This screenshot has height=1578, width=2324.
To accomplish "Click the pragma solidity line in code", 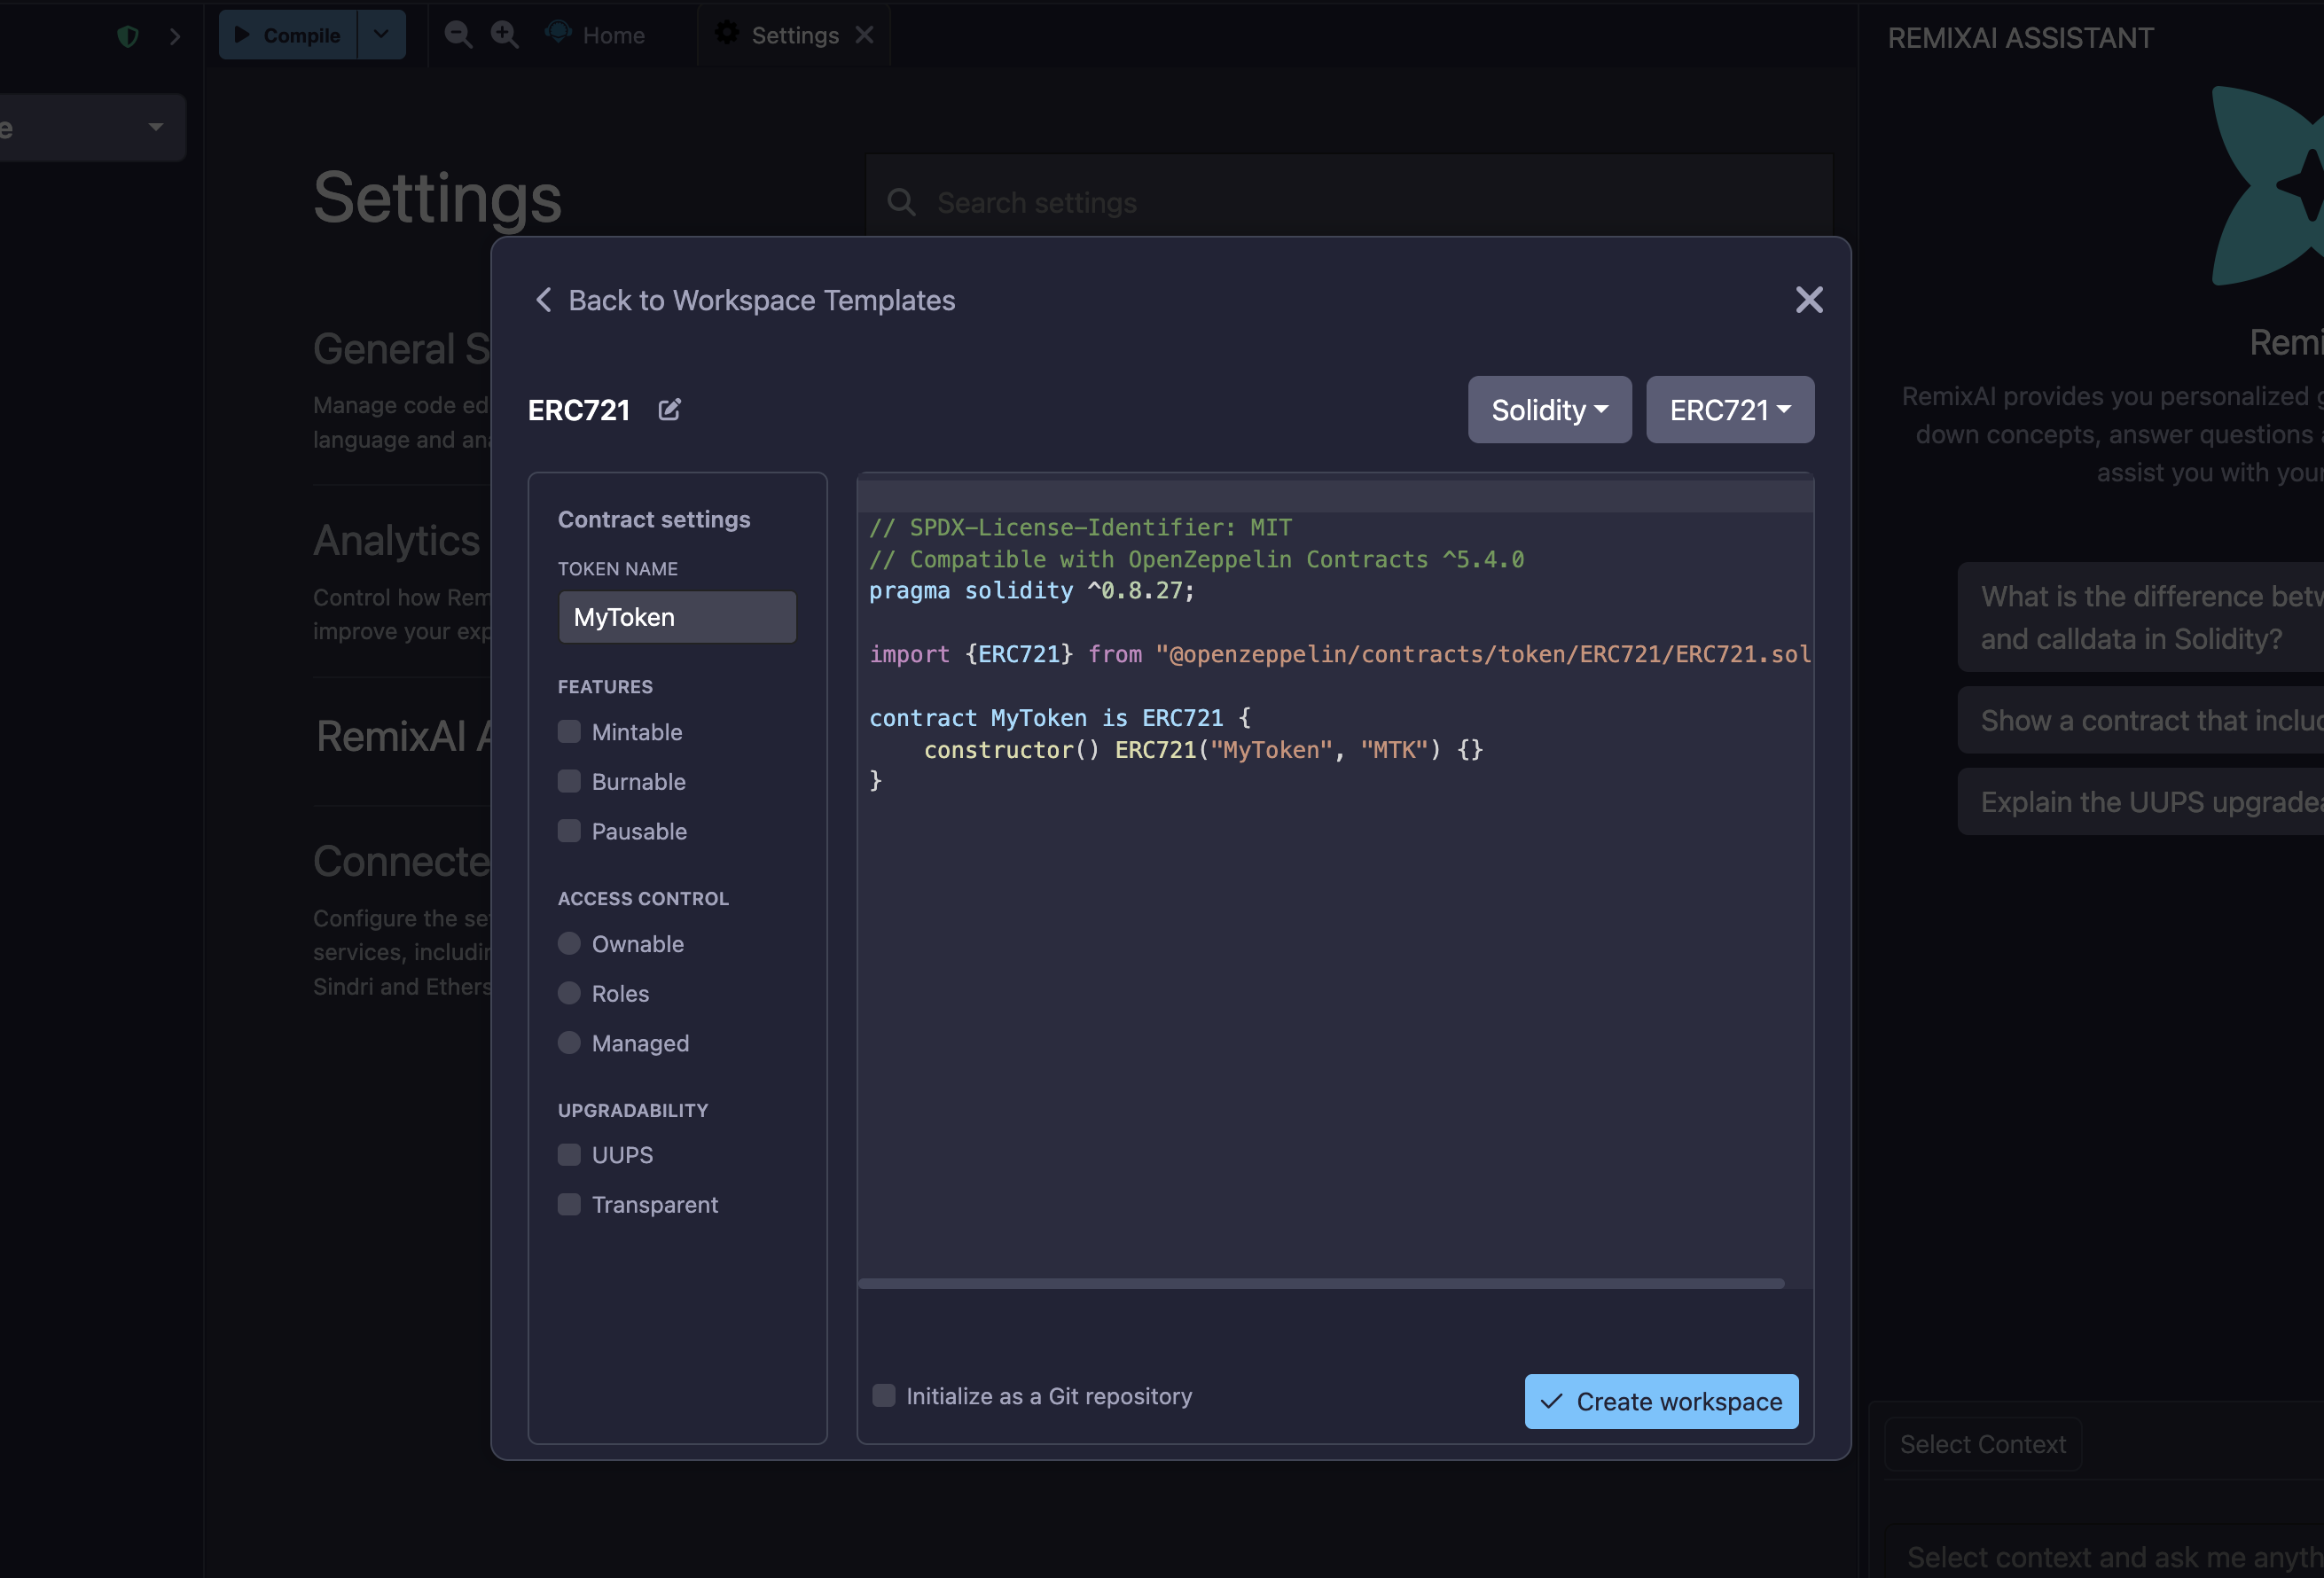I will [x=1032, y=591].
